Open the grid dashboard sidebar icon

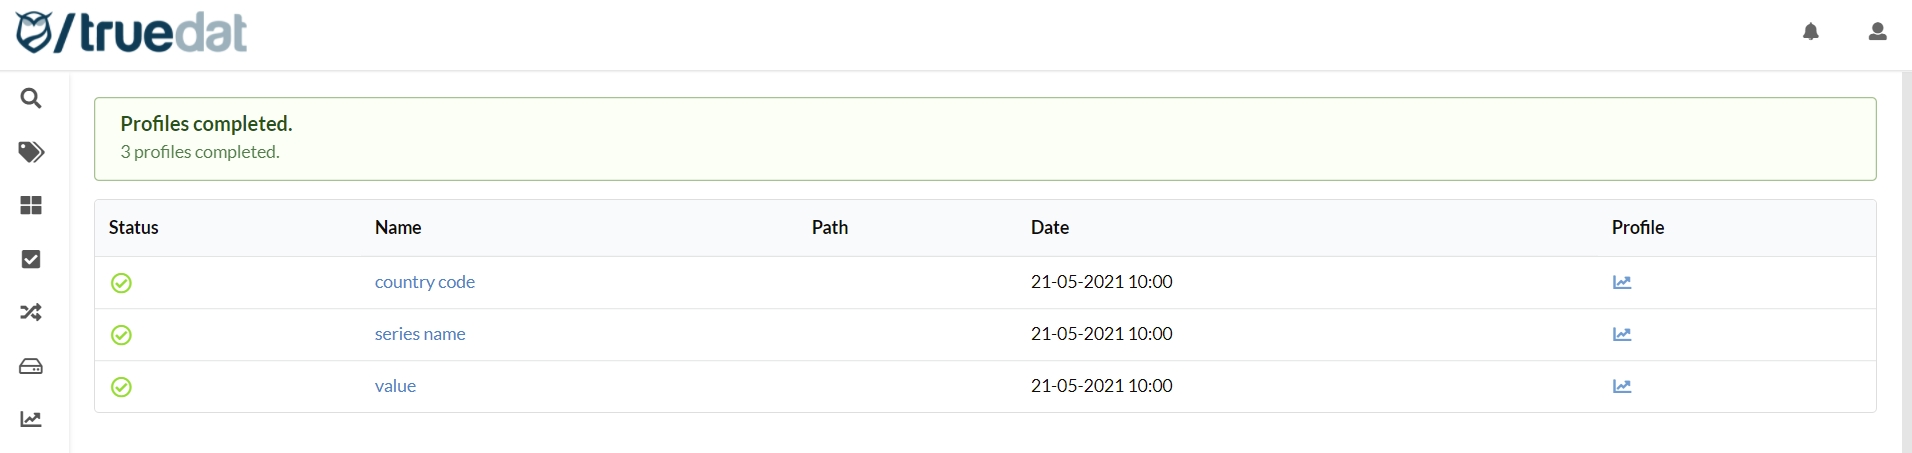pos(31,205)
